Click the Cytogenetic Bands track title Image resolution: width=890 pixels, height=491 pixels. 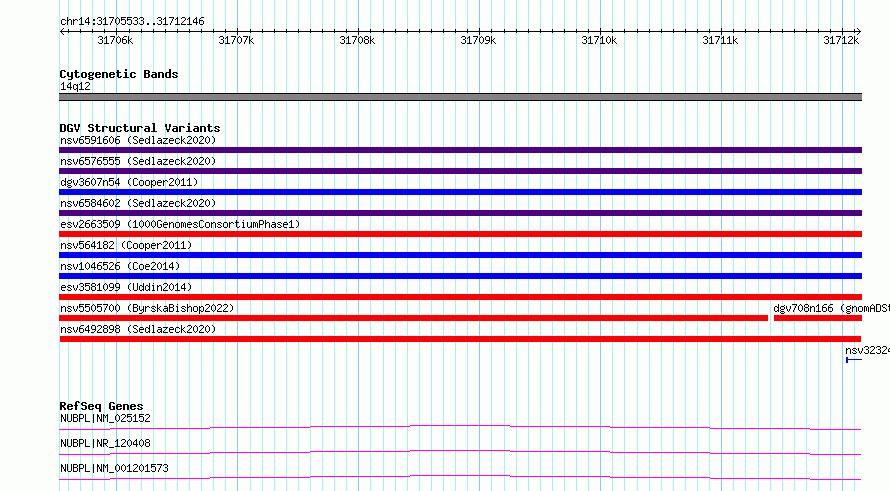119,74
